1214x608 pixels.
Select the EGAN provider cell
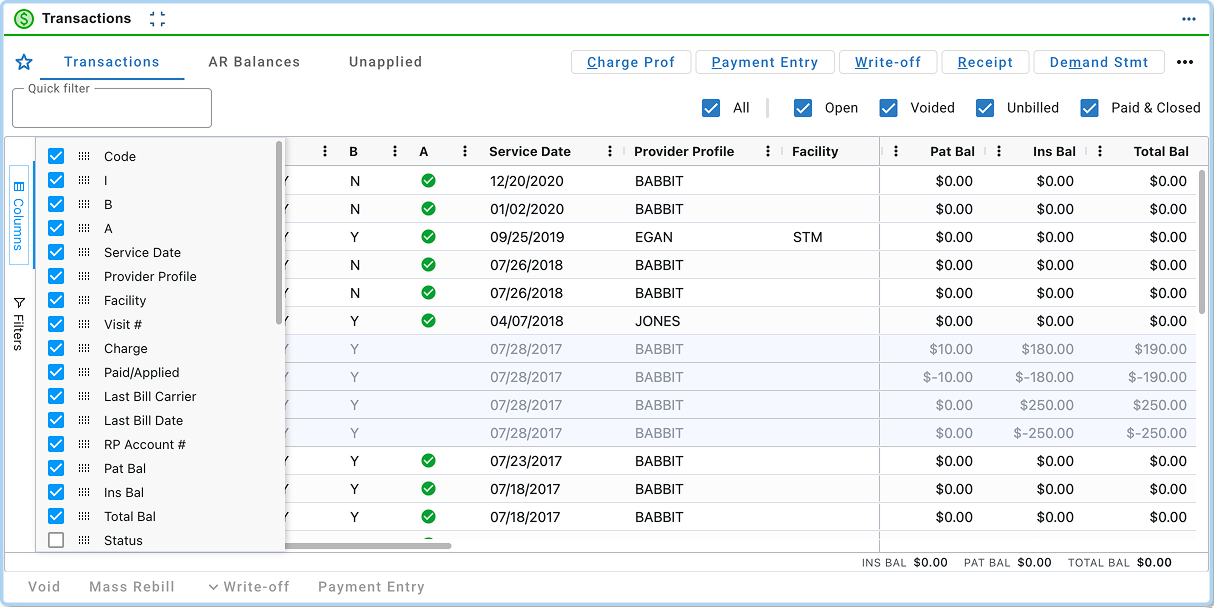(654, 237)
